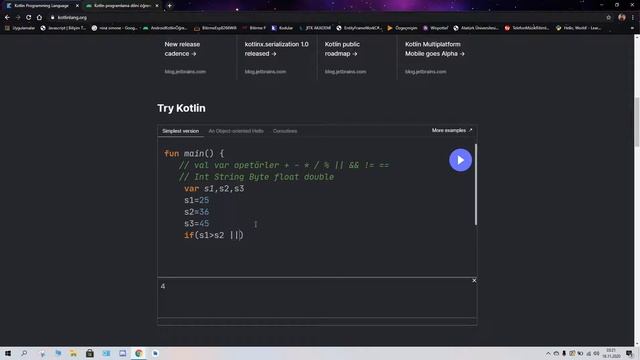Click the Chrome taskbar icon
640x360 pixels.
pos(139,353)
